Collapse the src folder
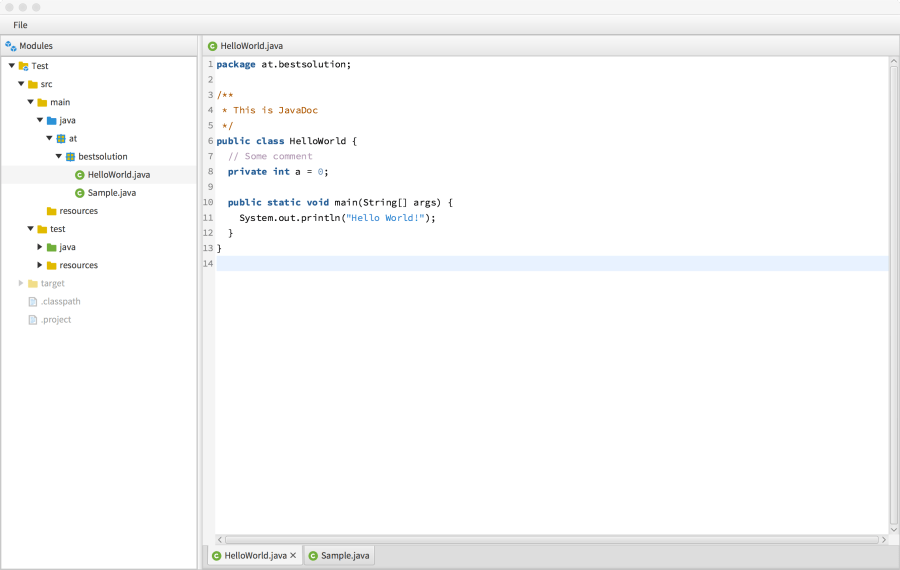 pos(21,84)
